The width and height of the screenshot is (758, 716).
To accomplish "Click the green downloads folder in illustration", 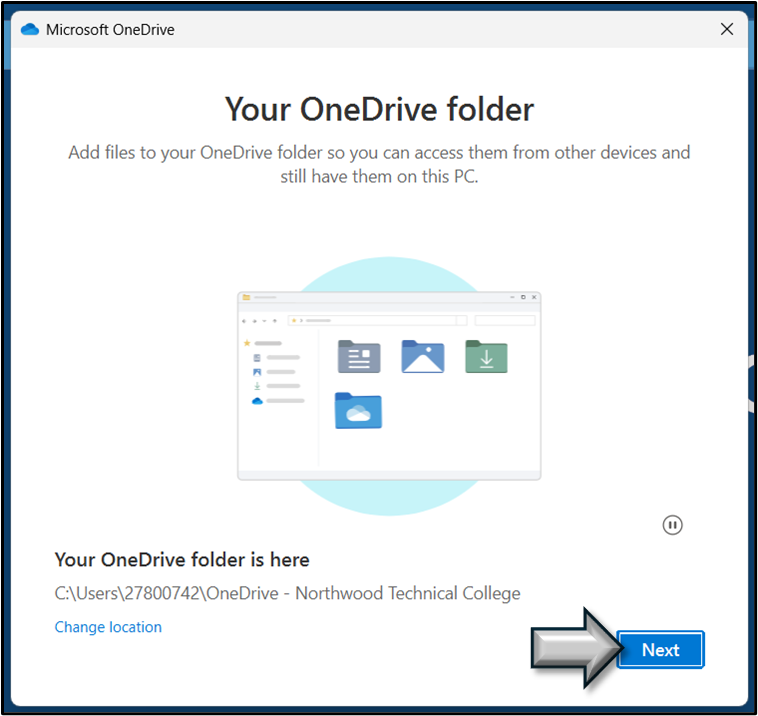I will tap(486, 357).
